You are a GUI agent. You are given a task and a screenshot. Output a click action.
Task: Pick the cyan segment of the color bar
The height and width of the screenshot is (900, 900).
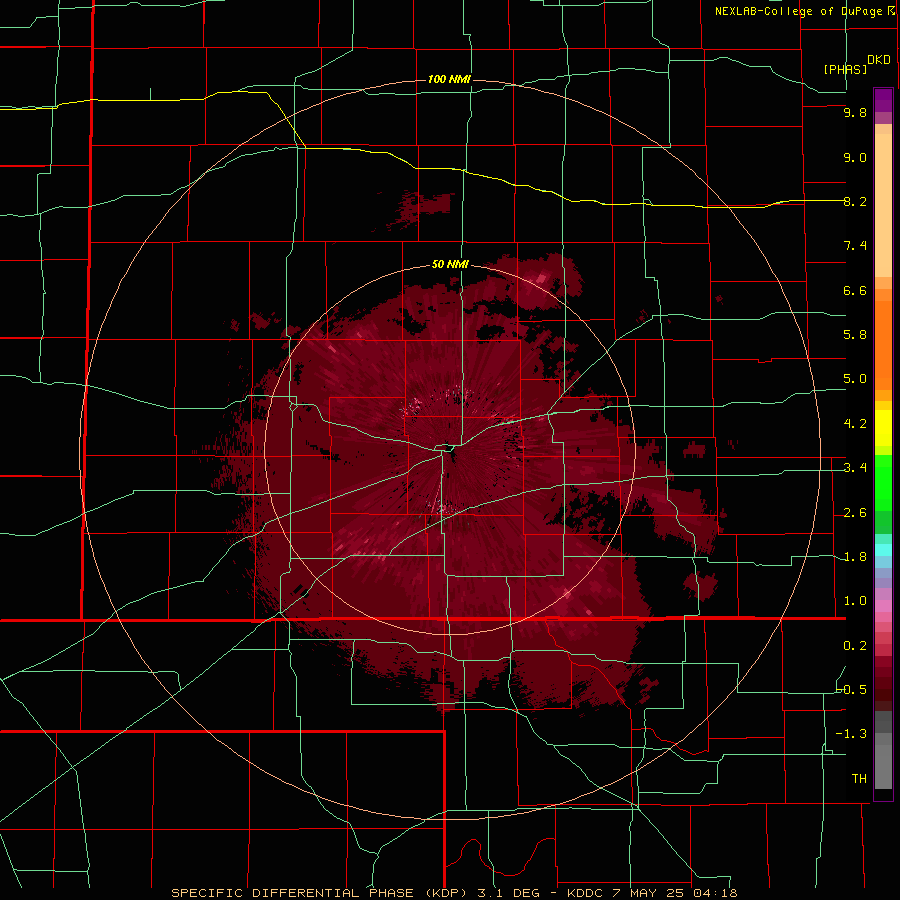(x=883, y=550)
